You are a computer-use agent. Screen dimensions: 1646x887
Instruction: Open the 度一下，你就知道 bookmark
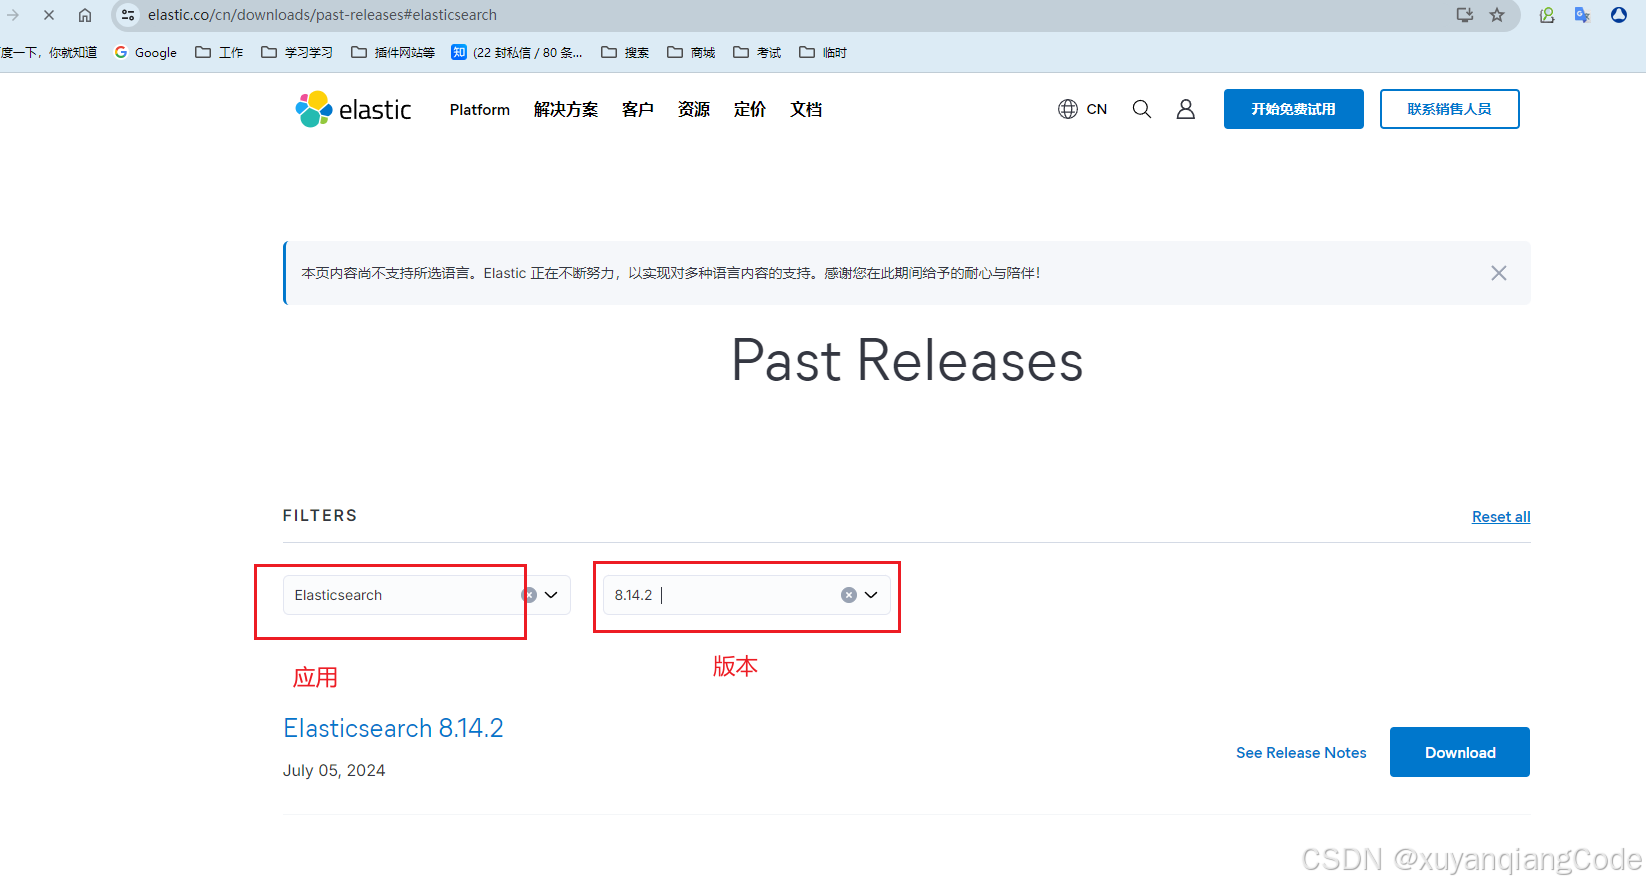(x=48, y=52)
